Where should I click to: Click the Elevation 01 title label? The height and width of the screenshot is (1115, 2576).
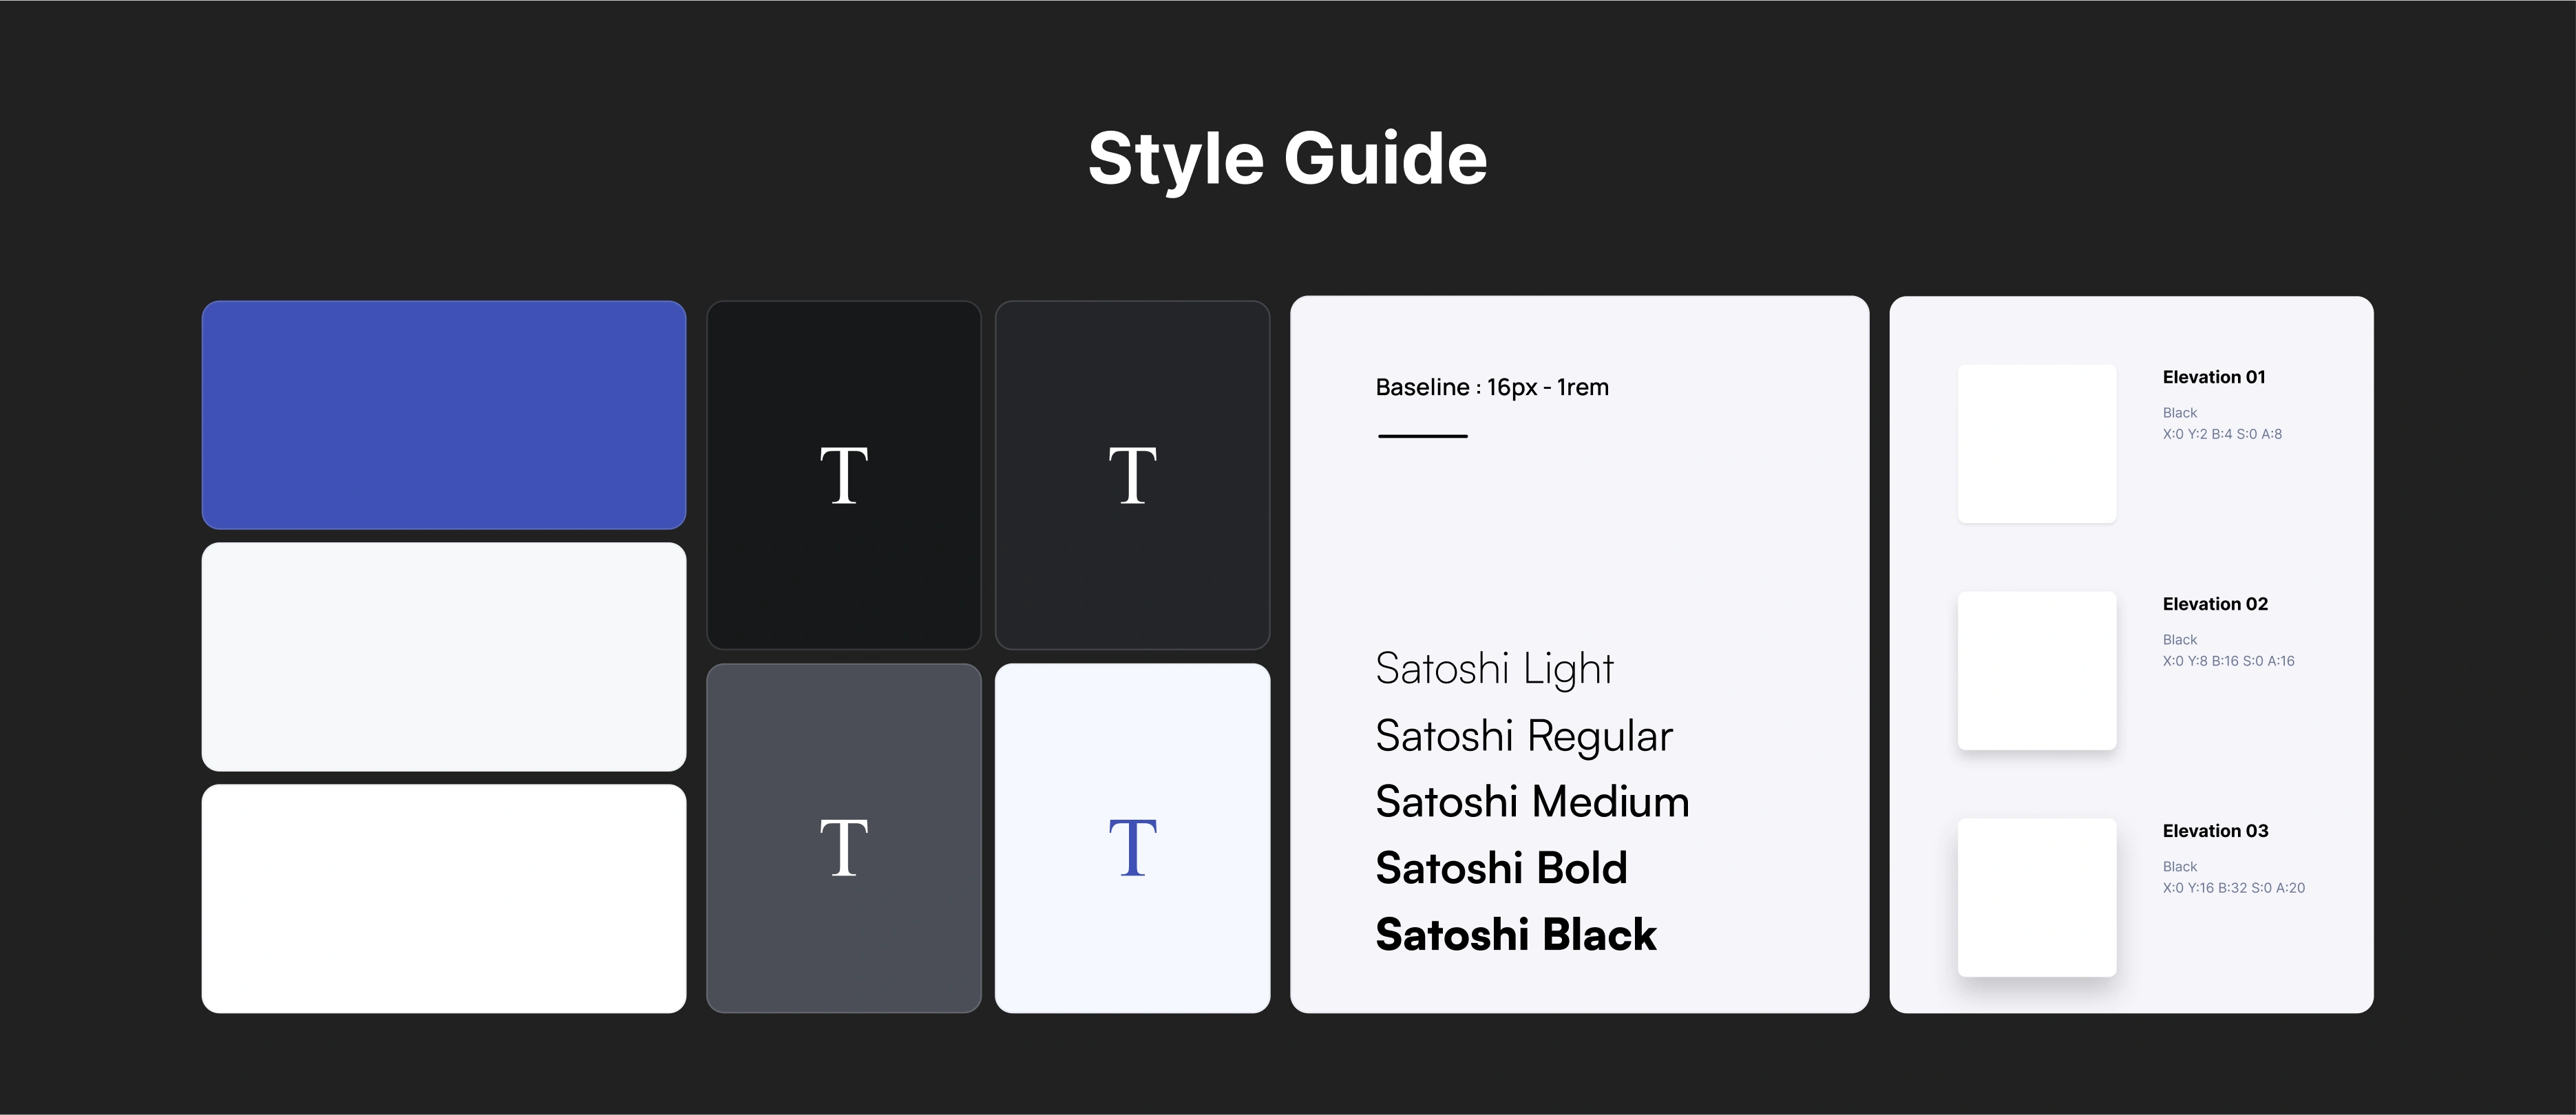pyautogui.click(x=2213, y=377)
